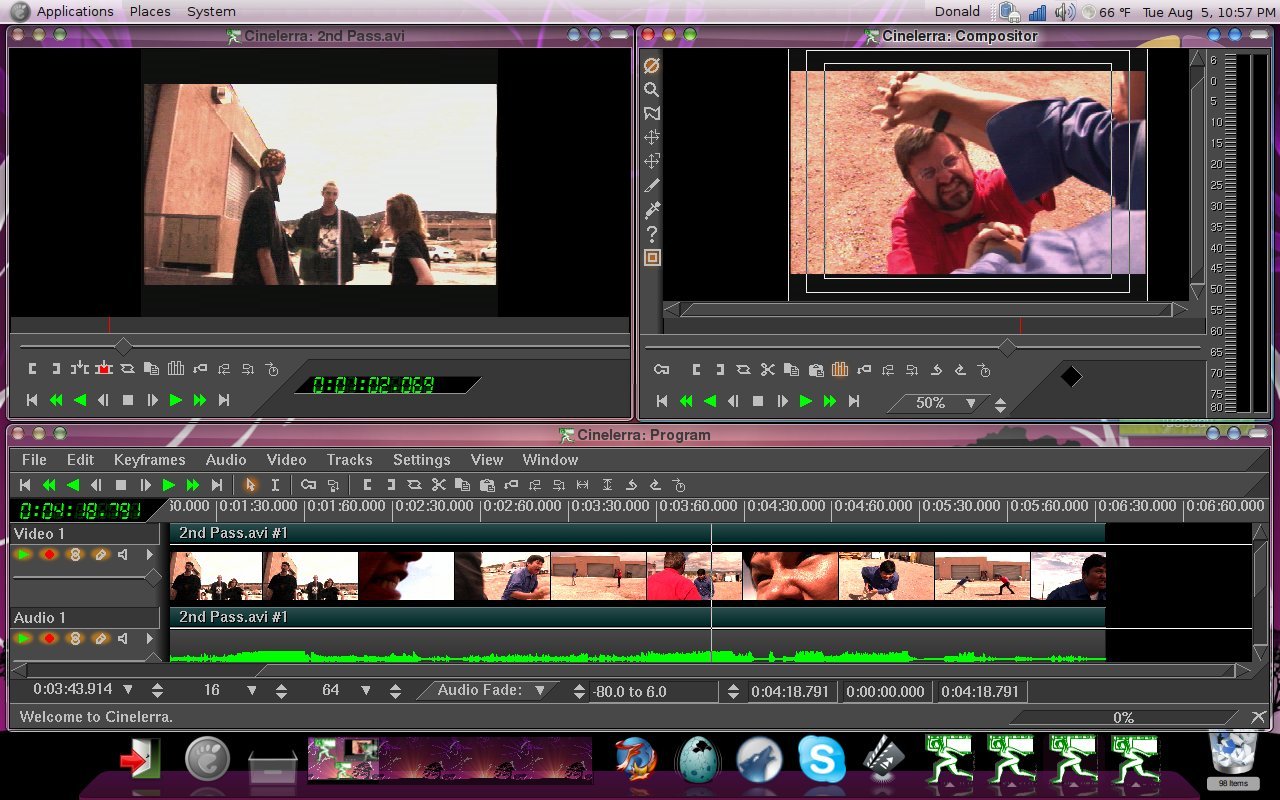Click the undo icon in Program toolbar
The height and width of the screenshot is (800, 1280).
631,485
